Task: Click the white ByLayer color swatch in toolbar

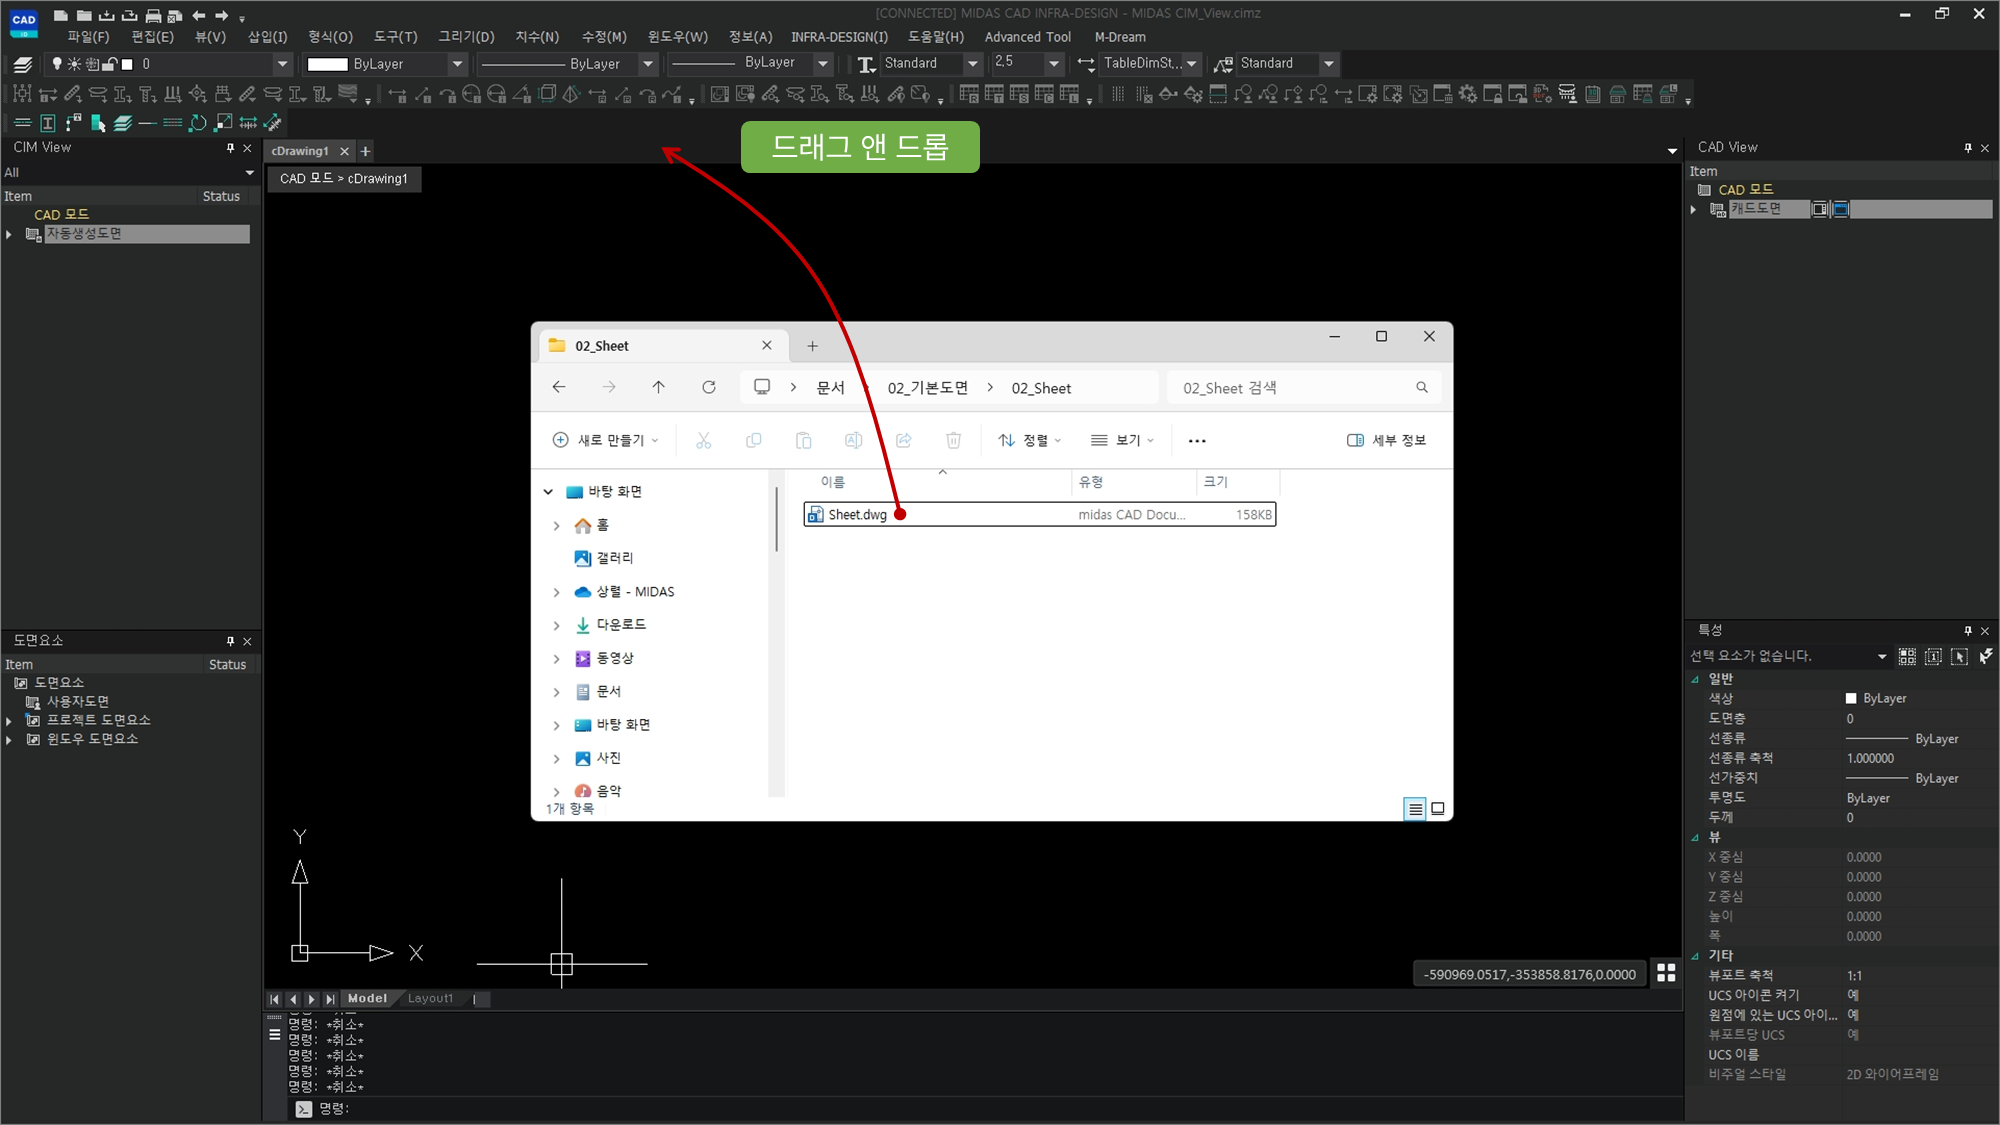Action: pos(327,64)
